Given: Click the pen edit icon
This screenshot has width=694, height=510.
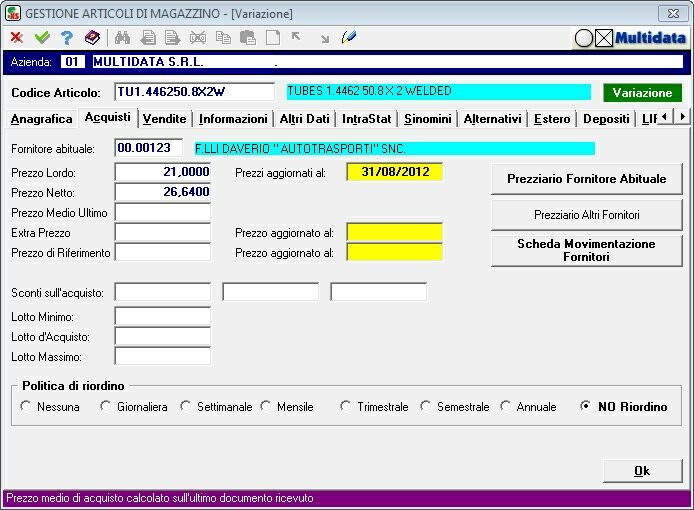Looking at the screenshot, I should click(349, 37).
